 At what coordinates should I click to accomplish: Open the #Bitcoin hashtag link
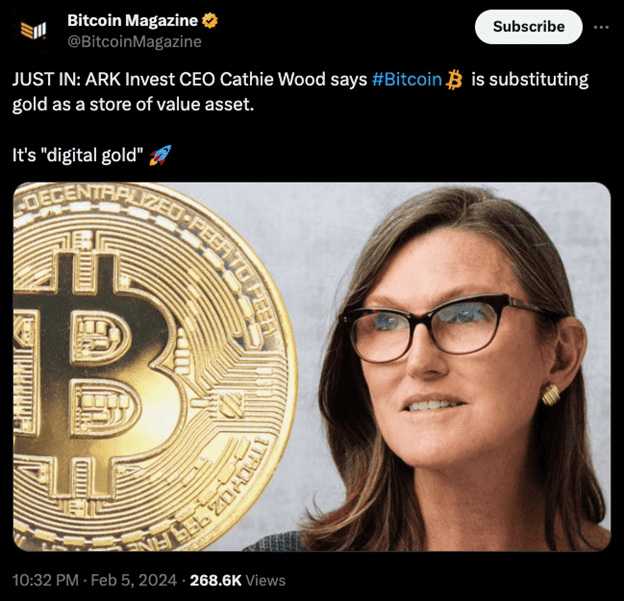pos(407,79)
